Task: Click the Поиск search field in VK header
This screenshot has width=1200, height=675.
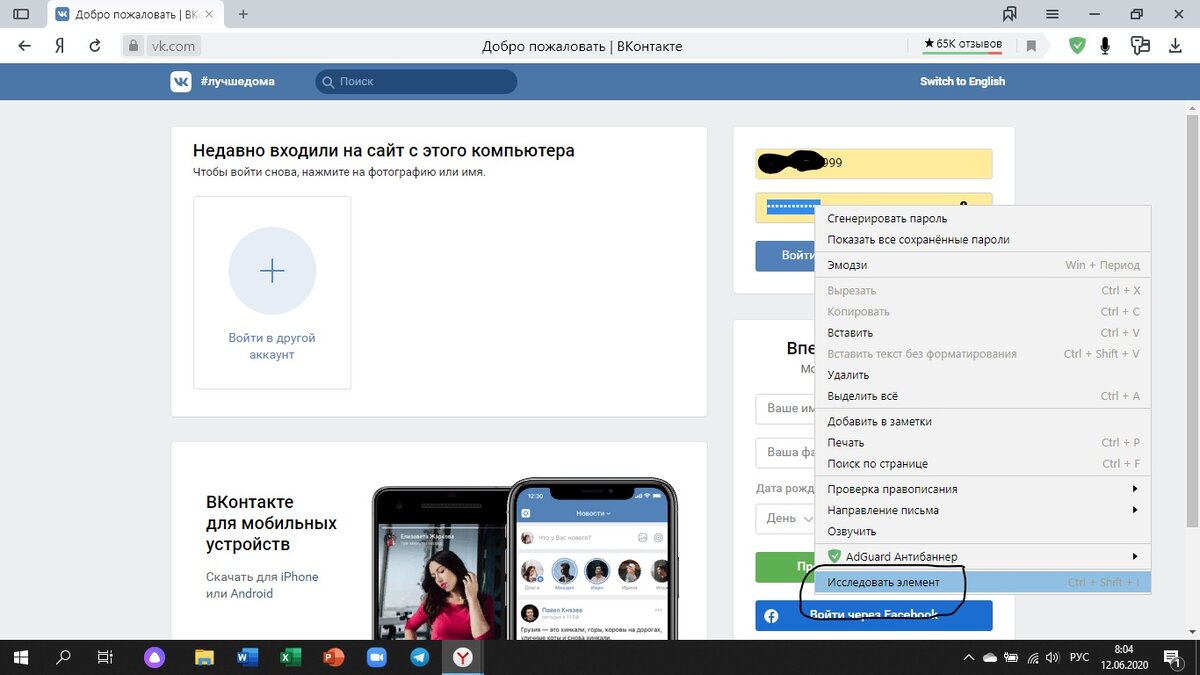Action: coord(416,81)
